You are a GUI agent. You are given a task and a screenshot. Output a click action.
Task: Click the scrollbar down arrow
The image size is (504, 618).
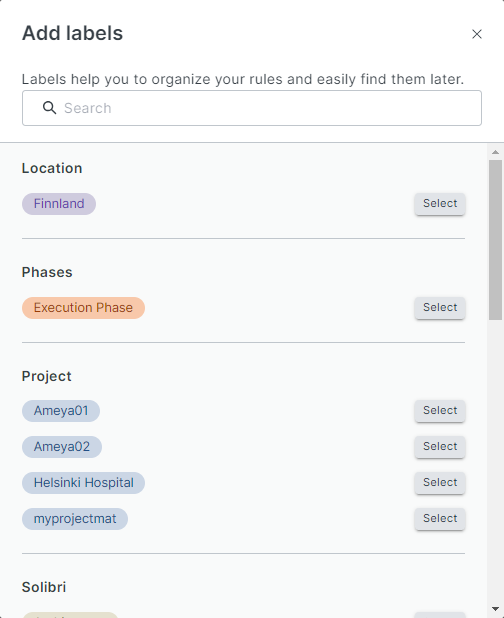pos(495,609)
